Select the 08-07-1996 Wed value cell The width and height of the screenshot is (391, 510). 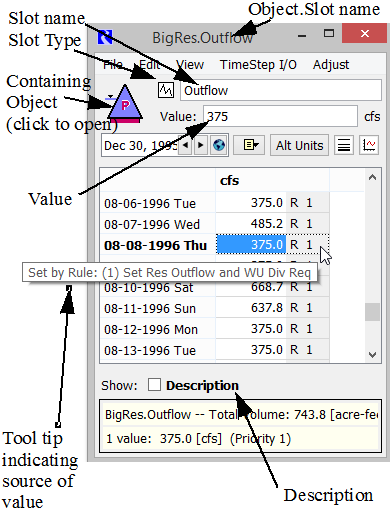(x=251, y=223)
